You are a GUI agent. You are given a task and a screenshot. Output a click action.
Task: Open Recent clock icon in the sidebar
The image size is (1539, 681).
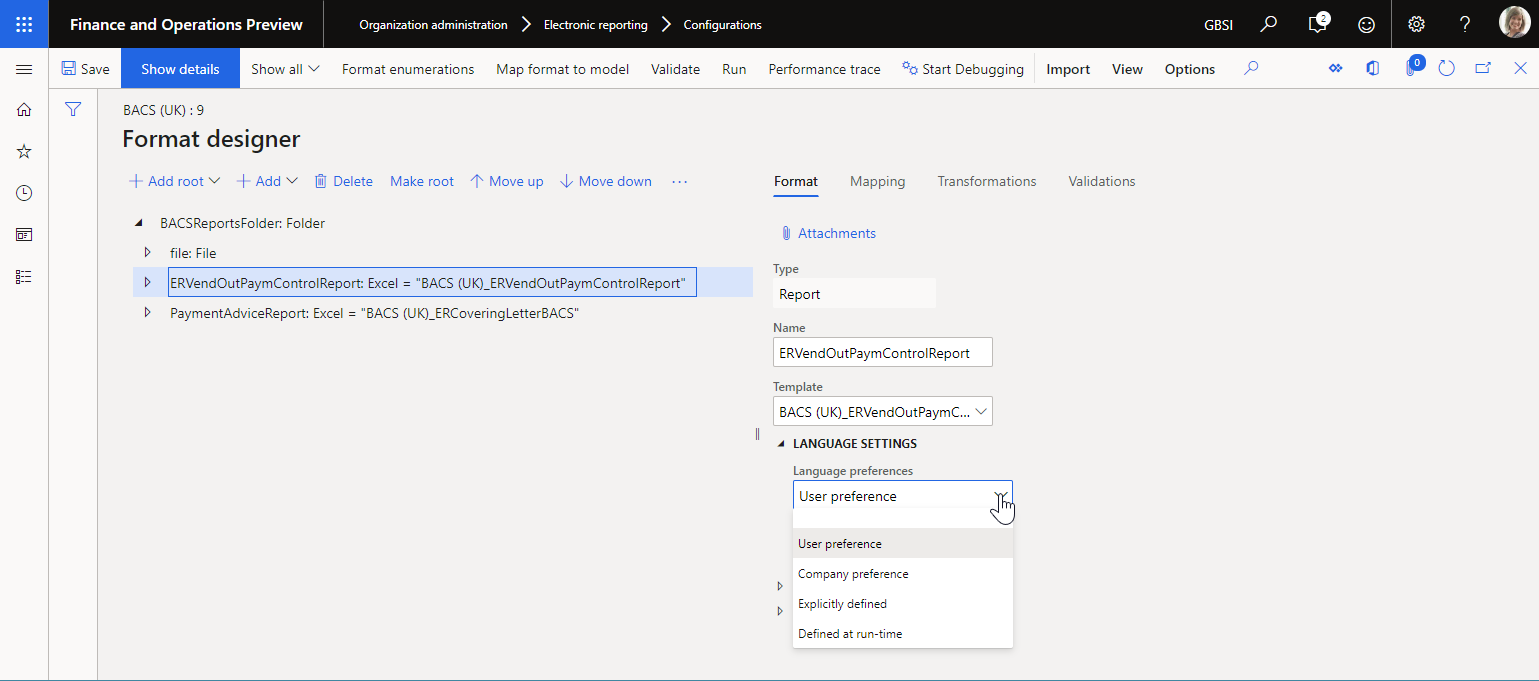[x=24, y=193]
